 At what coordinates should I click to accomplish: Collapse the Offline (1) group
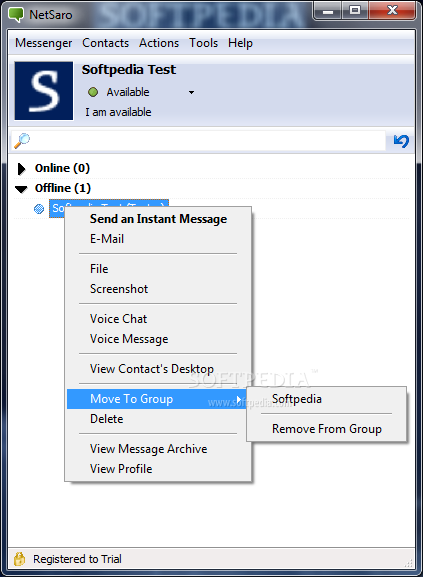coord(21,189)
